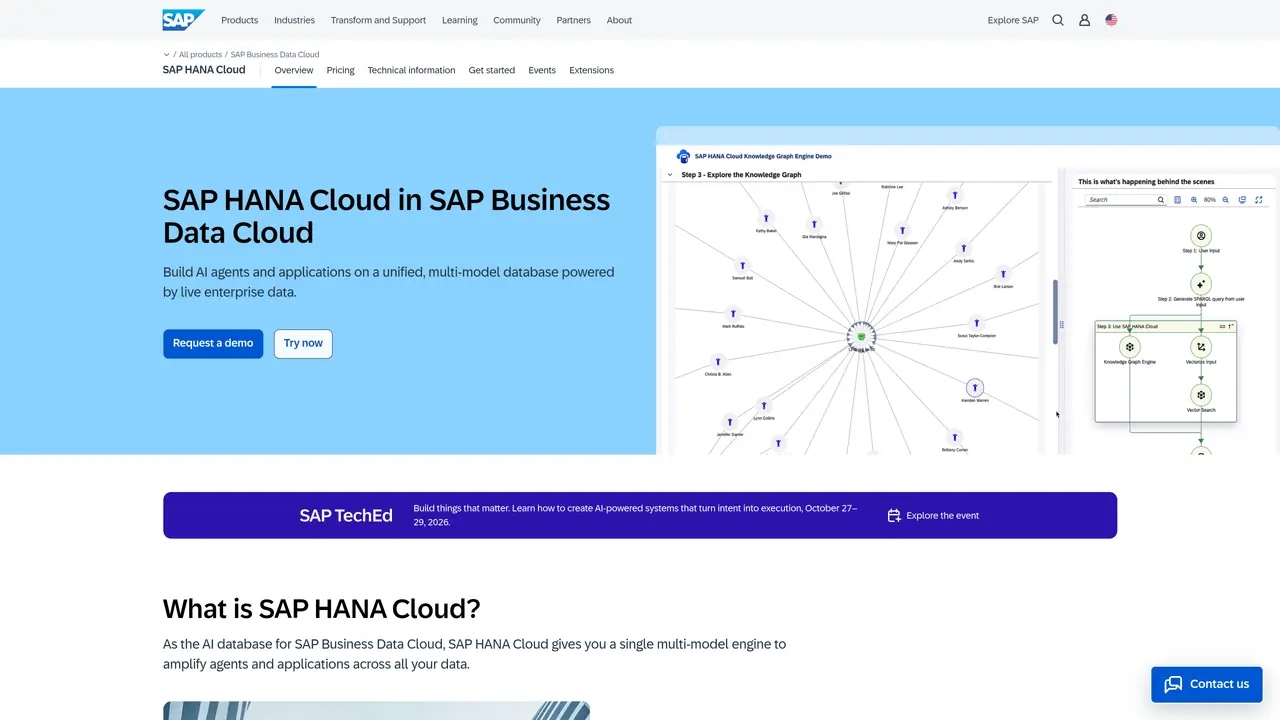Click the Samuel Ball person node
Viewport: 1280px width, 720px height.
pos(742,267)
